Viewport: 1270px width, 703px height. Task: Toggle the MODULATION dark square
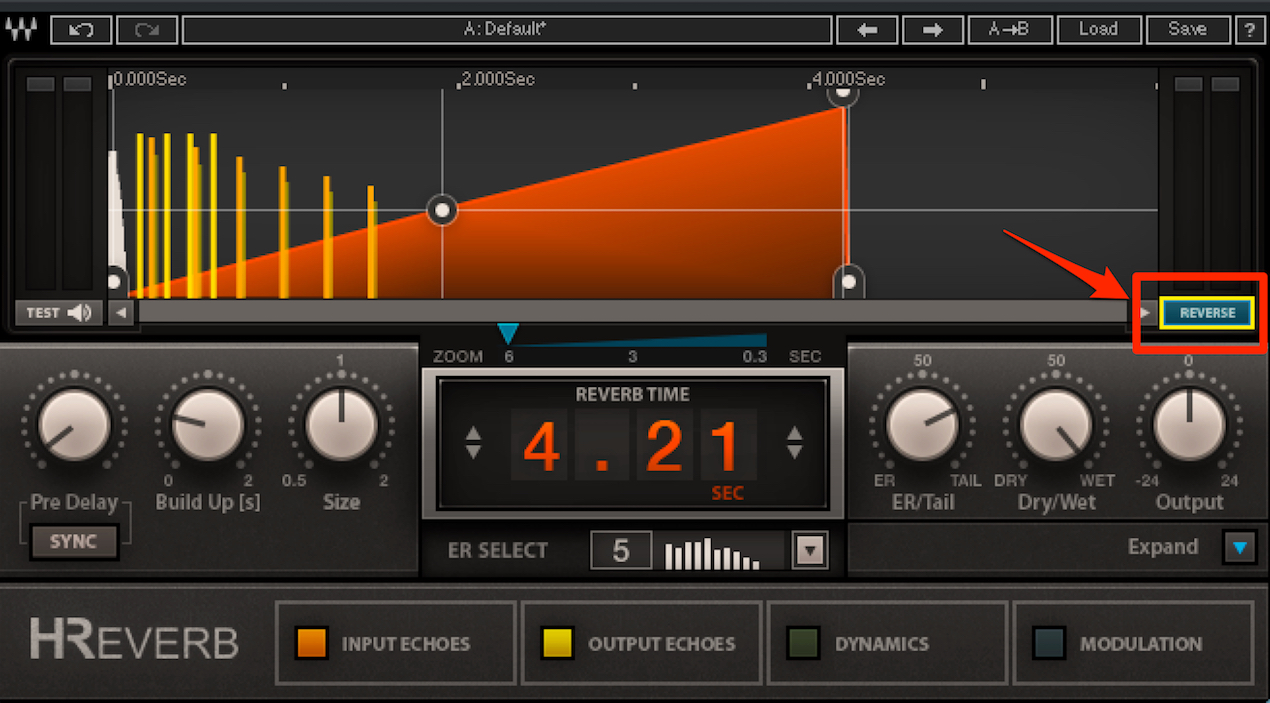click(x=1049, y=643)
